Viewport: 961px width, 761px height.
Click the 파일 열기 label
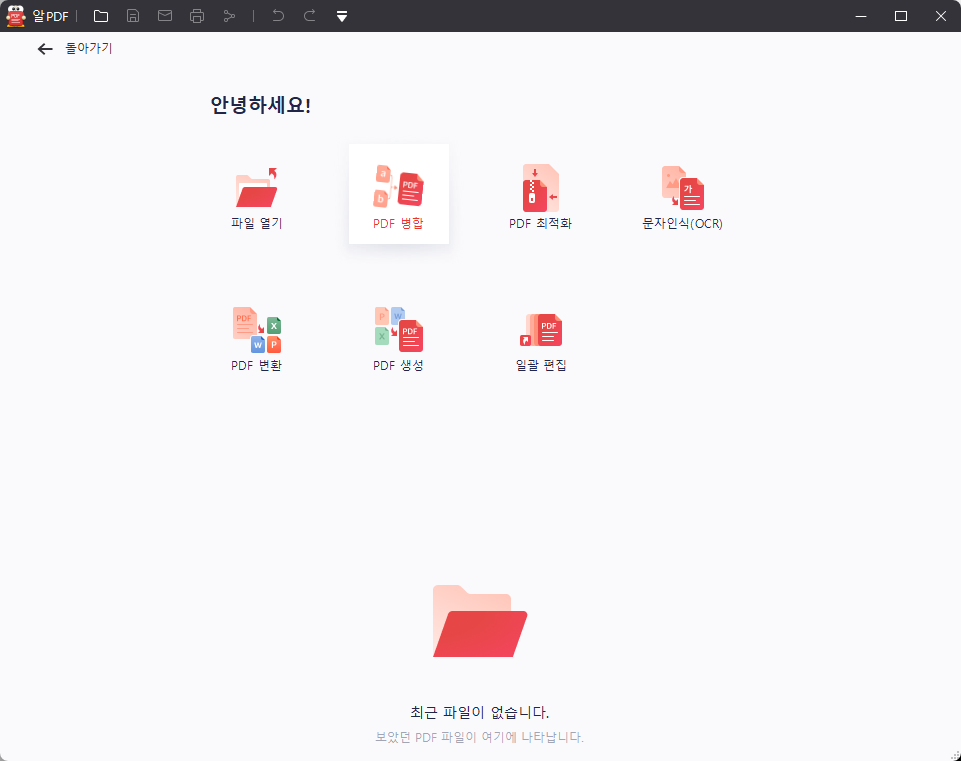257,224
